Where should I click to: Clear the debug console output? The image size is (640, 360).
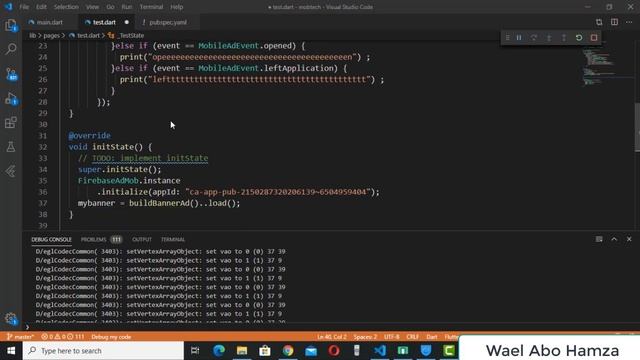tap(599, 239)
